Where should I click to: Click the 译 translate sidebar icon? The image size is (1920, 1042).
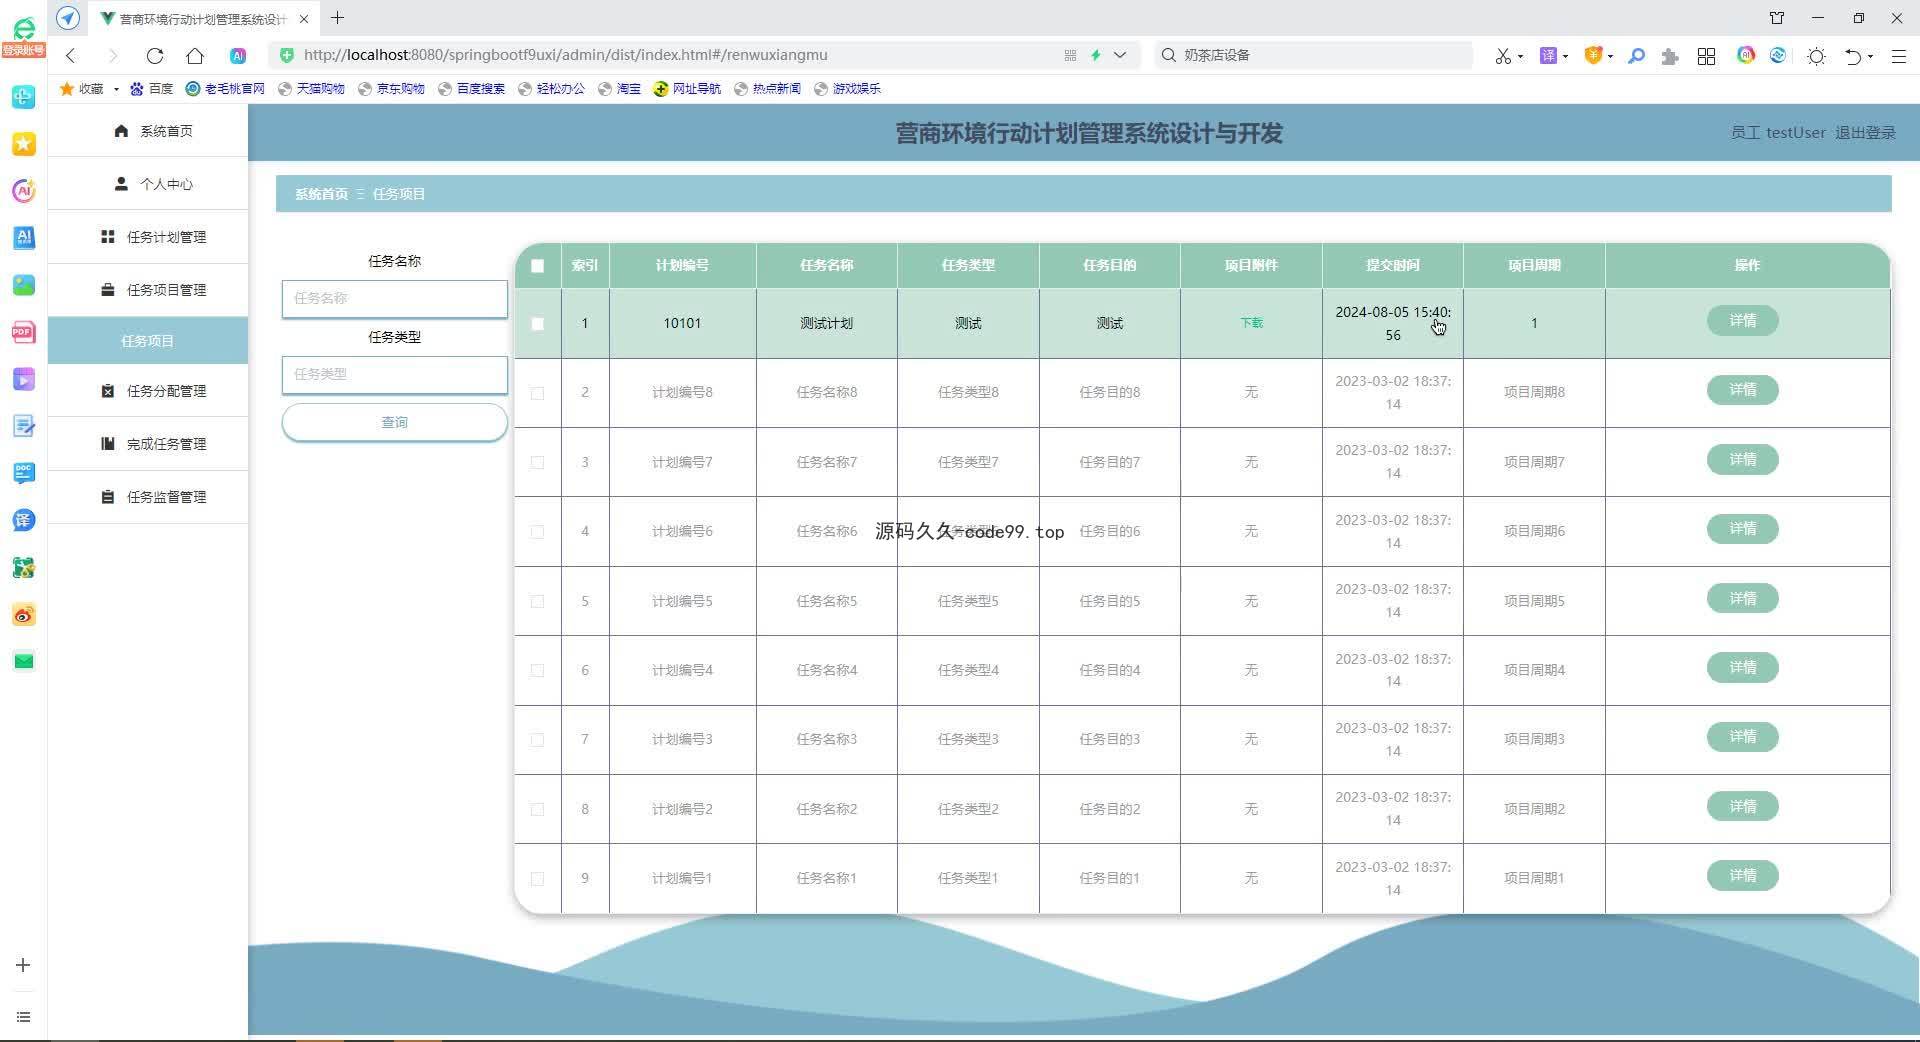point(24,520)
